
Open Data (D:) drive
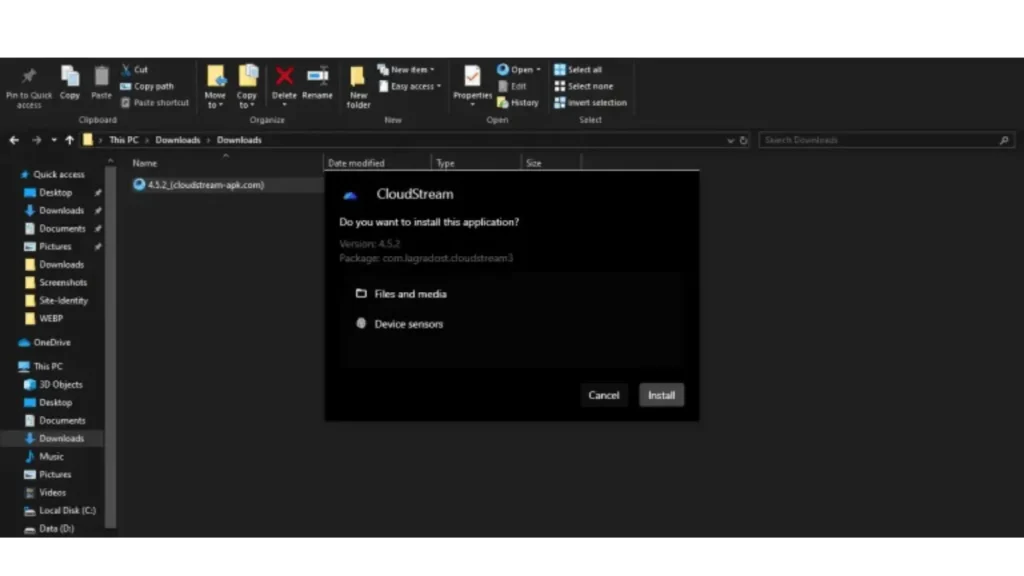tap(49, 529)
